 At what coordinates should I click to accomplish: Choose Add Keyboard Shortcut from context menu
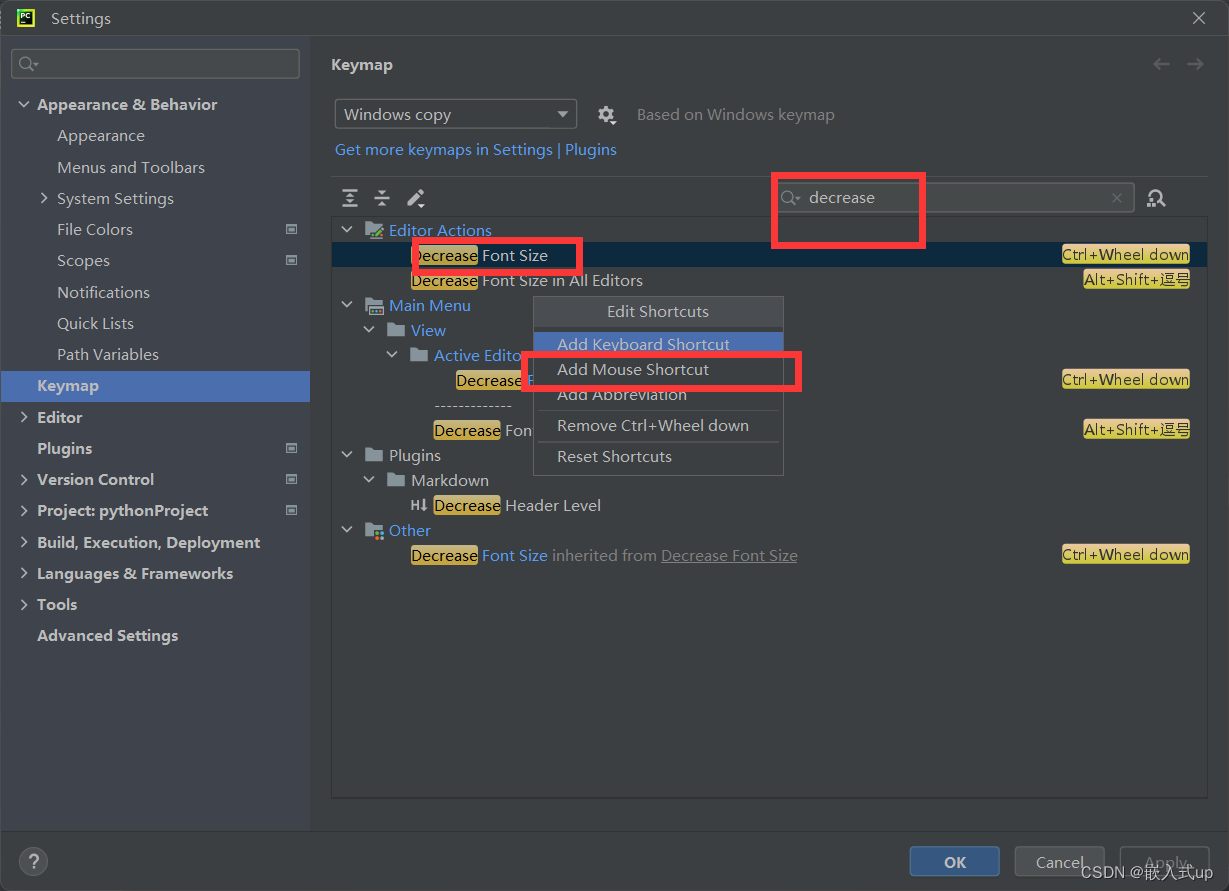tap(658, 344)
